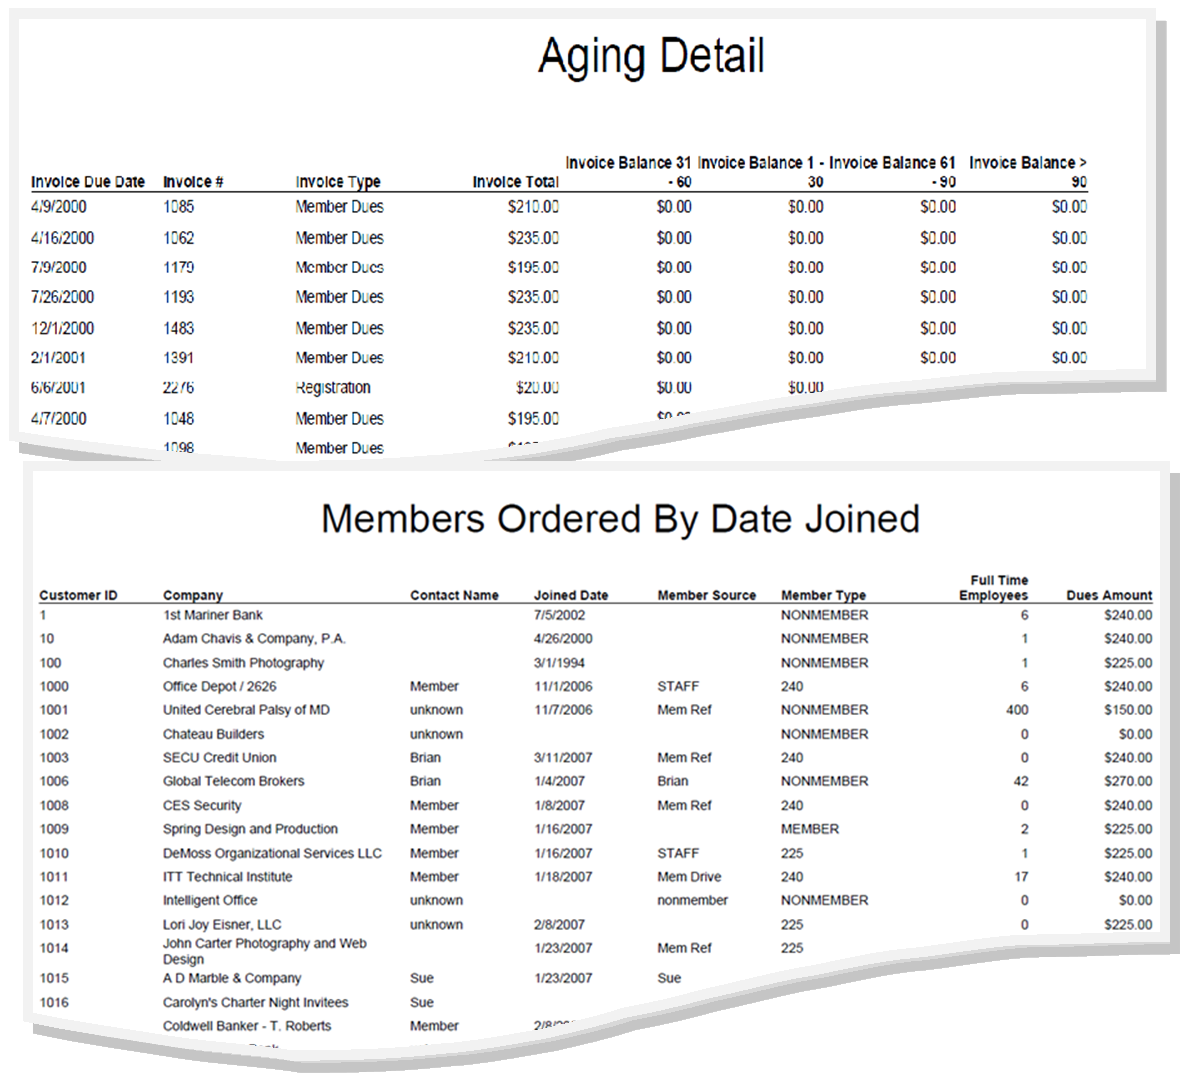1199x1077 pixels.
Task: Click the company "1st Mariner Bank"
Action: (213, 615)
